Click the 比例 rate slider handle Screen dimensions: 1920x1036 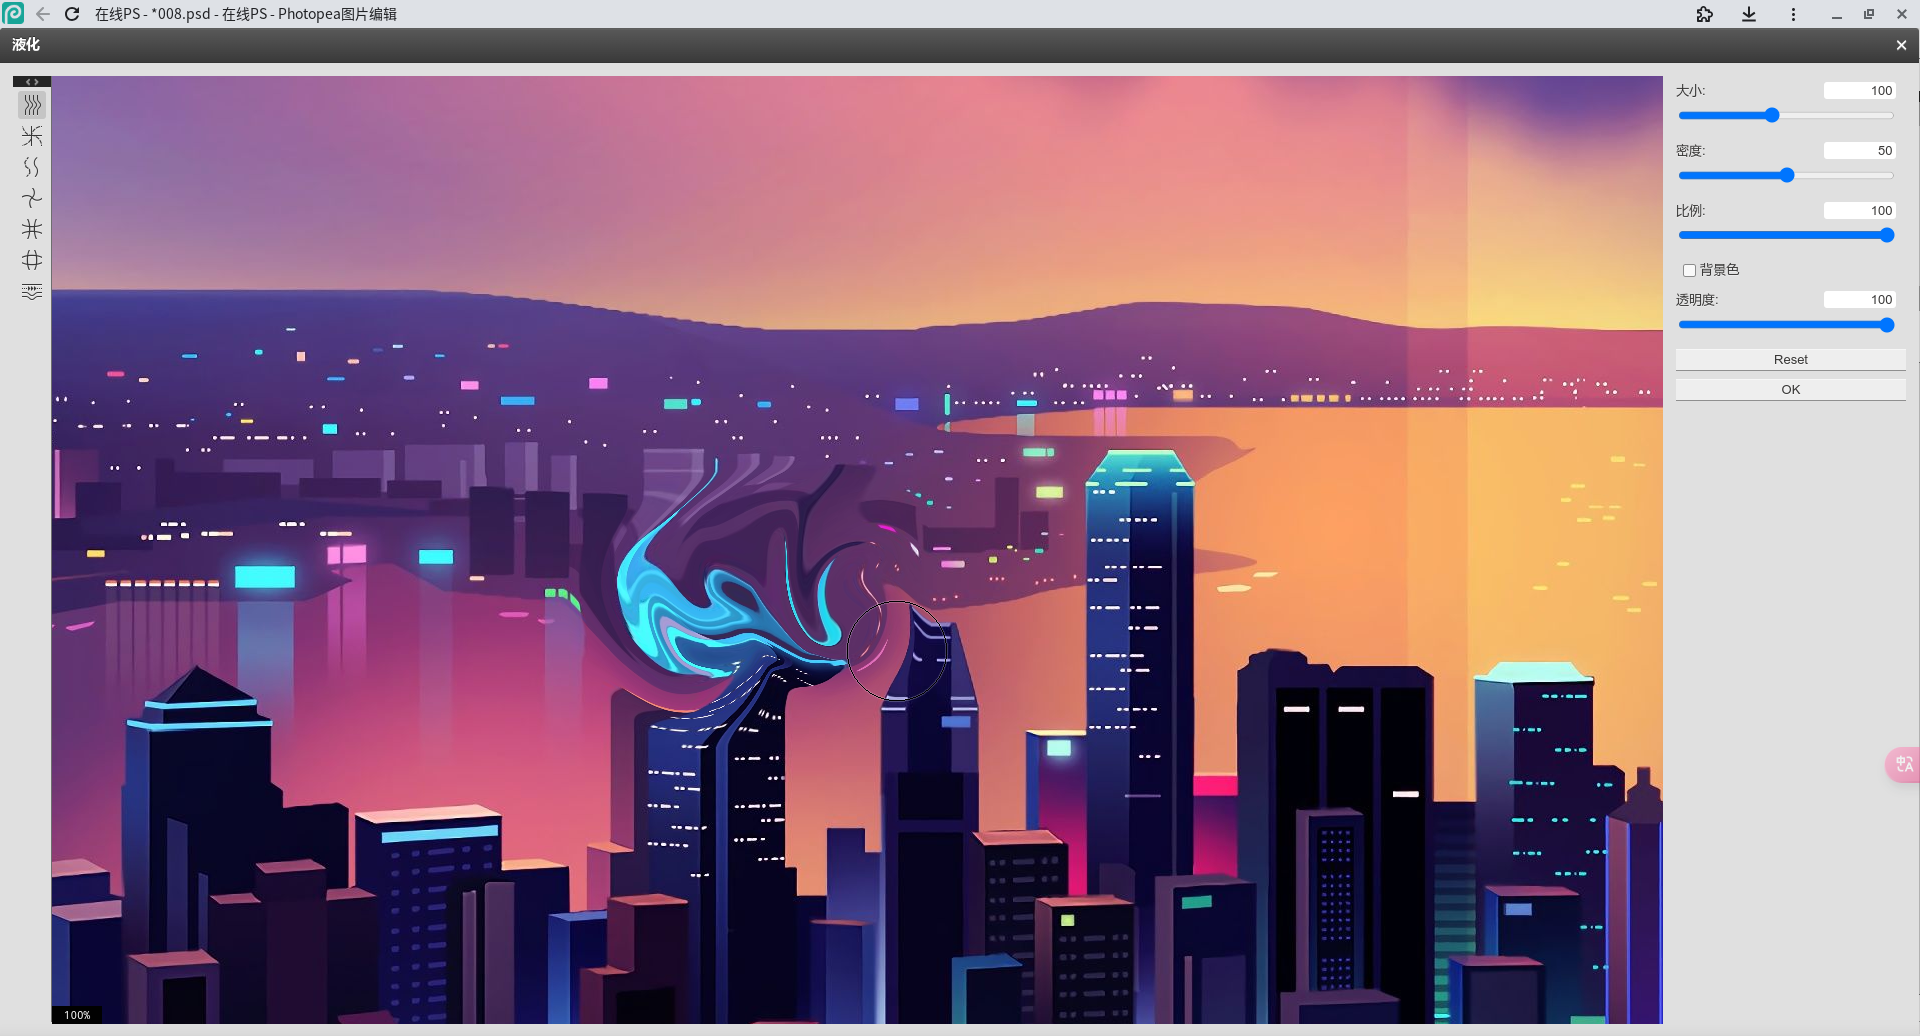pos(1887,235)
